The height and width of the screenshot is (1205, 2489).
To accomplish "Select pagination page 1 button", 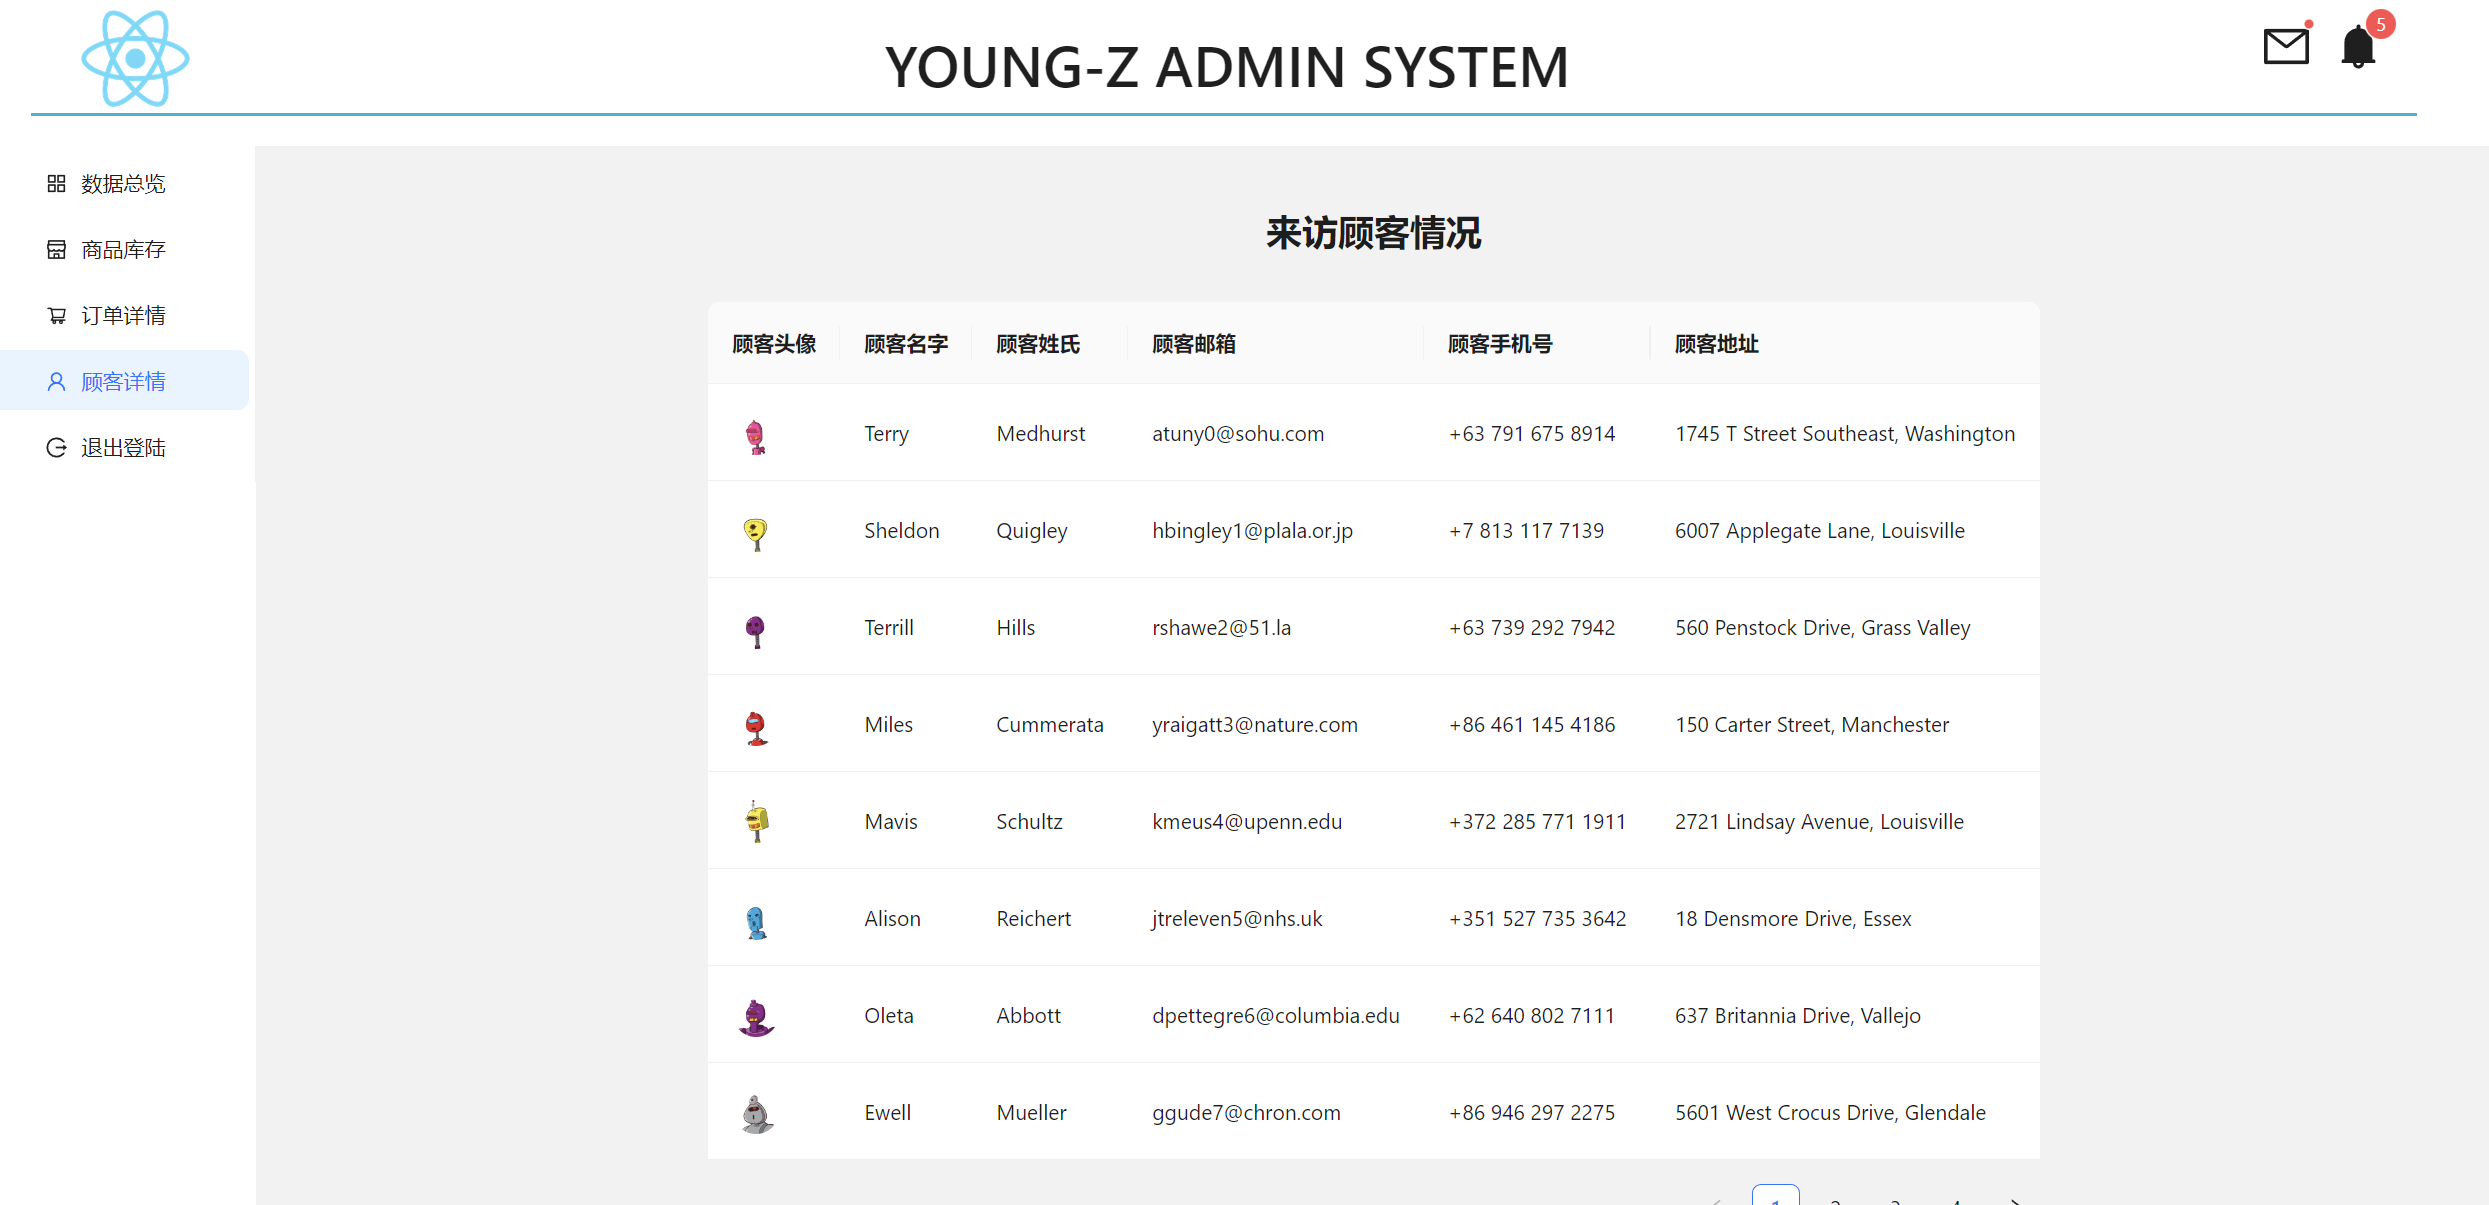I will (1775, 1197).
